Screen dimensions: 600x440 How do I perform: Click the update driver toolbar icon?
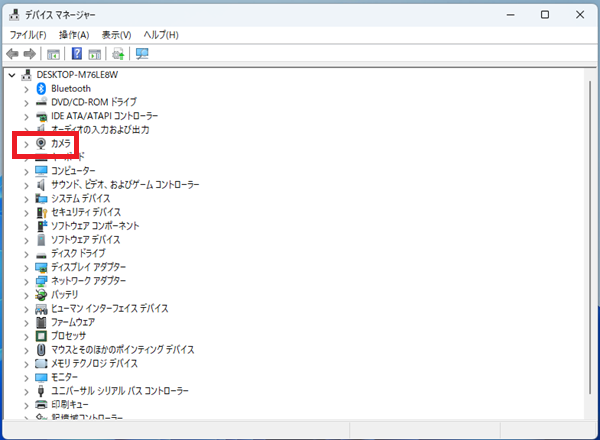[x=118, y=53]
